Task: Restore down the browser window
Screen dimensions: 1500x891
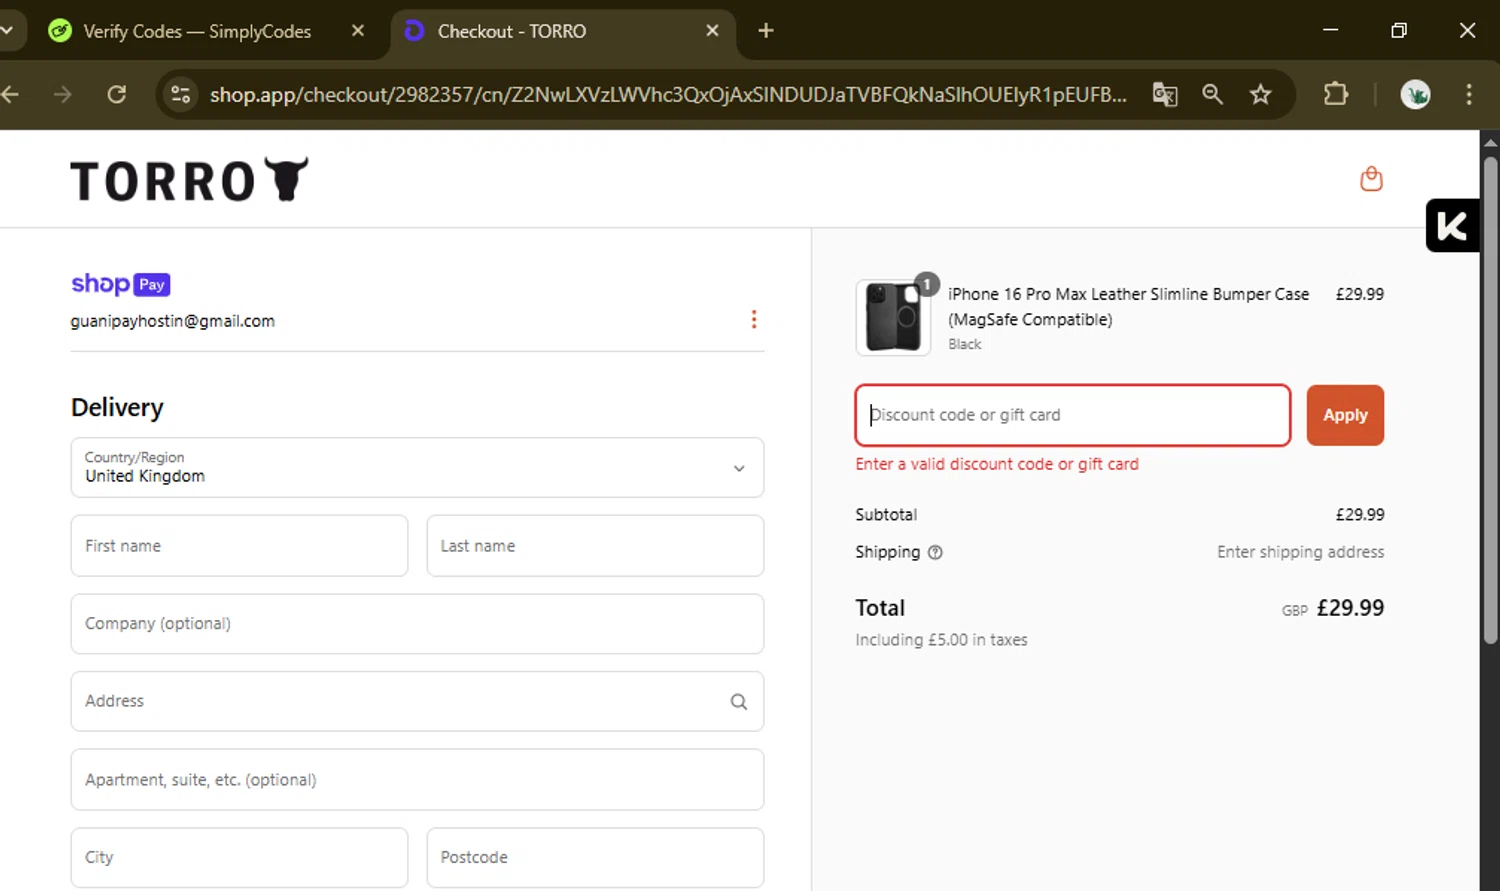Action: [x=1399, y=31]
